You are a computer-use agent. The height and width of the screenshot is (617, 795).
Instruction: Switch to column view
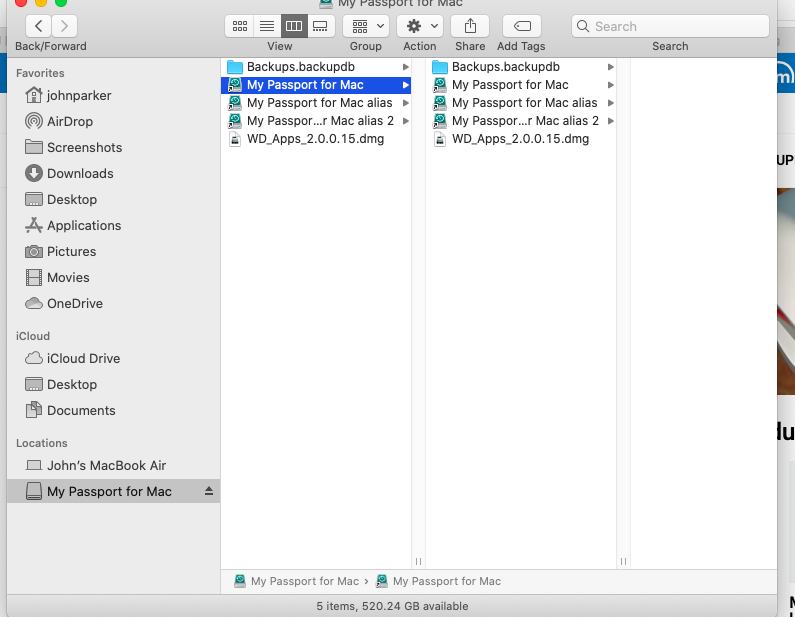point(294,26)
